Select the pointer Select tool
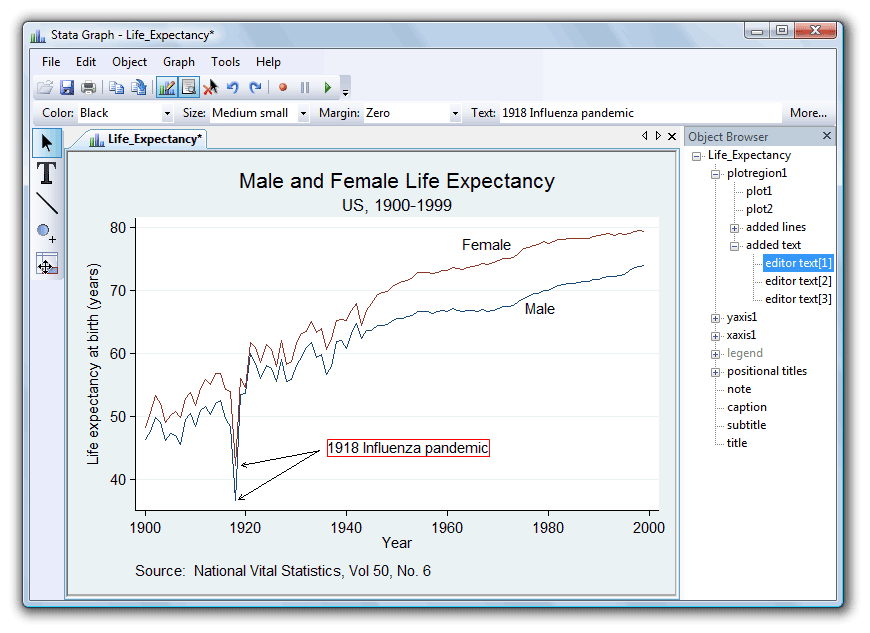Image resolution: width=870 pixels, height=633 pixels. 45,143
